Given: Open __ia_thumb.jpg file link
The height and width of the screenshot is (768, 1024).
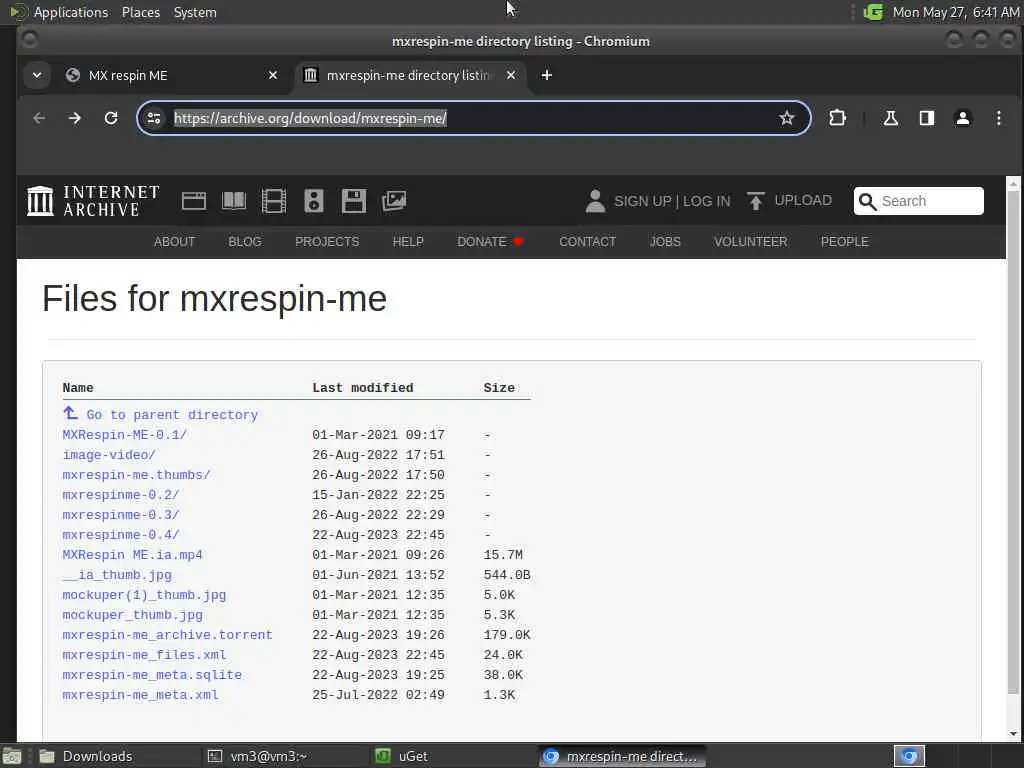Looking at the screenshot, I should pos(117,575).
